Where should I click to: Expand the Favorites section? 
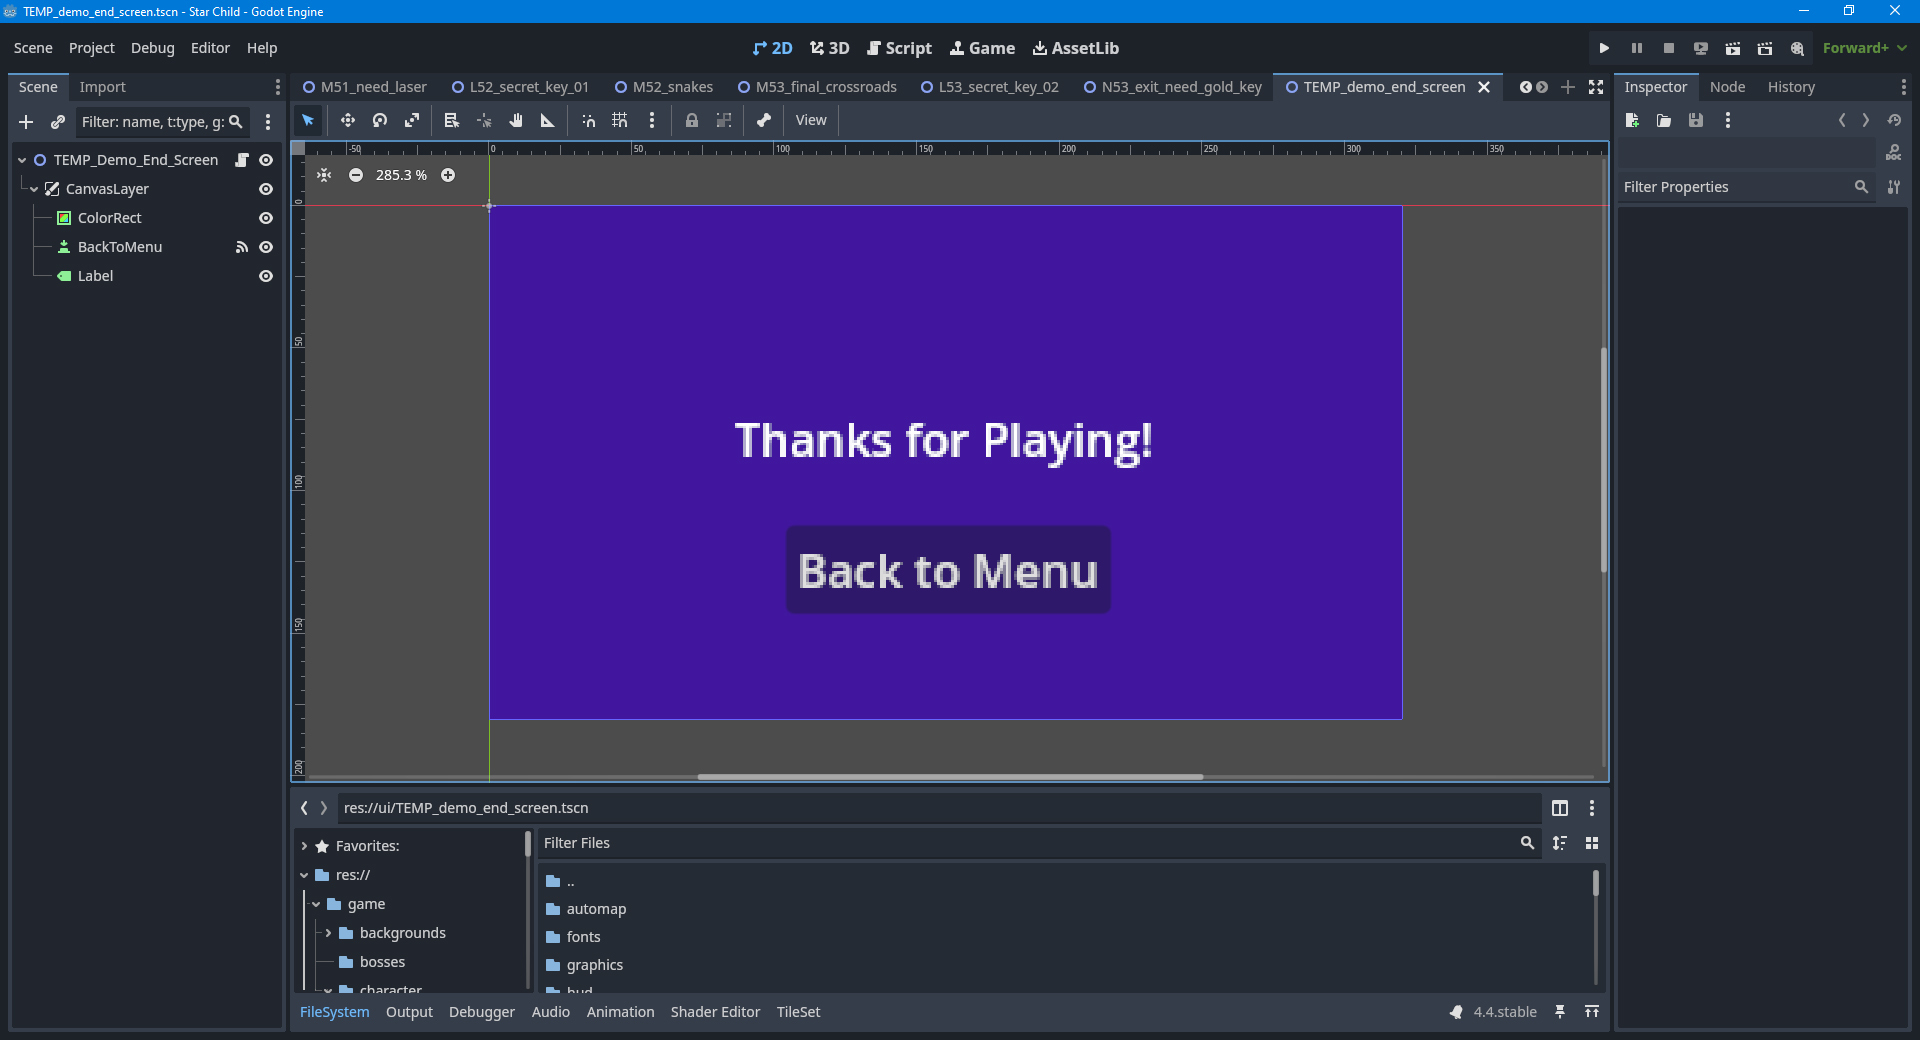[305, 846]
